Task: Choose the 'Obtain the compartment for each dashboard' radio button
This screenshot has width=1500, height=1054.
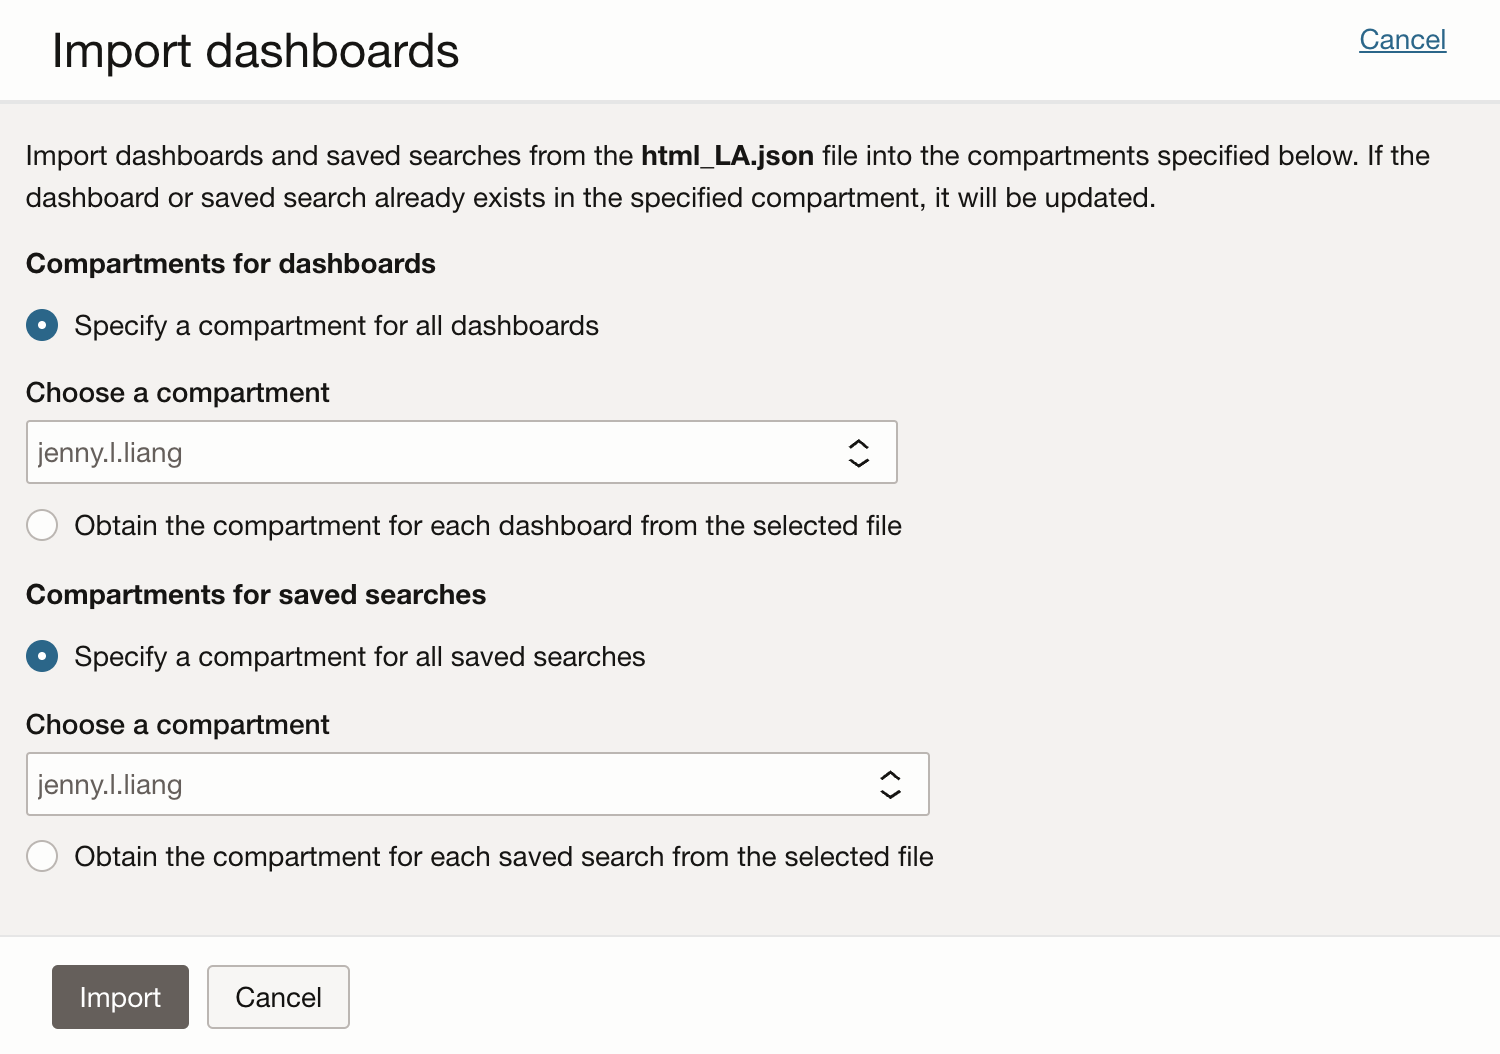Action: (x=42, y=525)
